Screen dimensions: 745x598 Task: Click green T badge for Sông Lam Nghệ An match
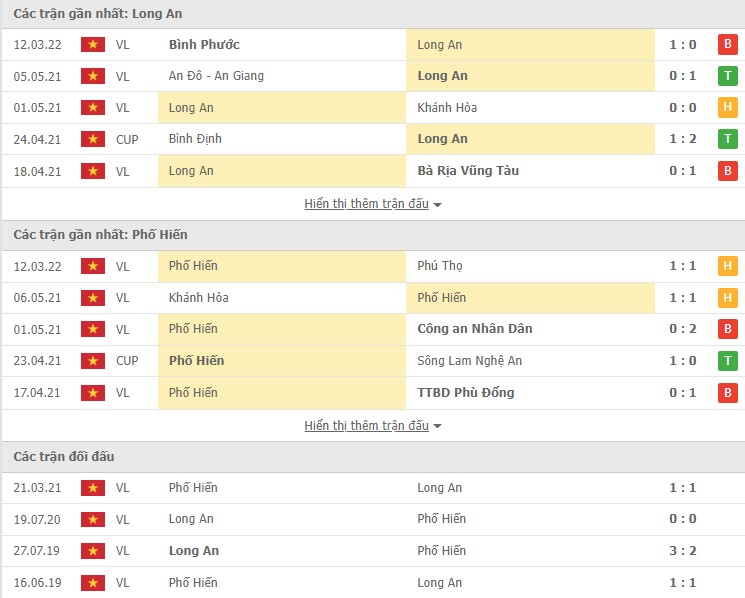pos(727,361)
